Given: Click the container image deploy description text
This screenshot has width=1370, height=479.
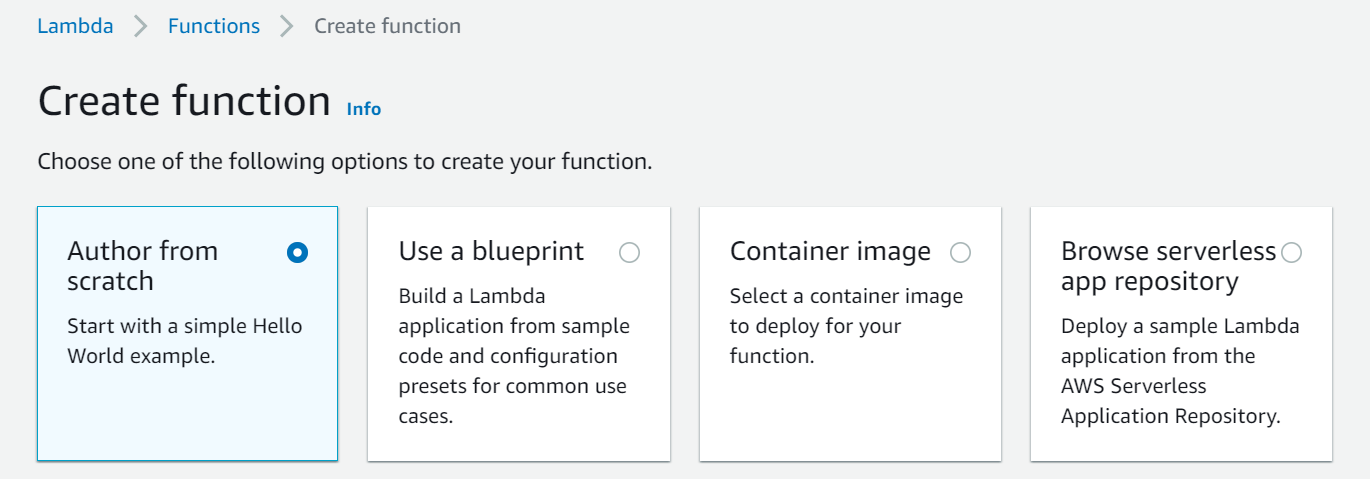Looking at the screenshot, I should point(846,326).
